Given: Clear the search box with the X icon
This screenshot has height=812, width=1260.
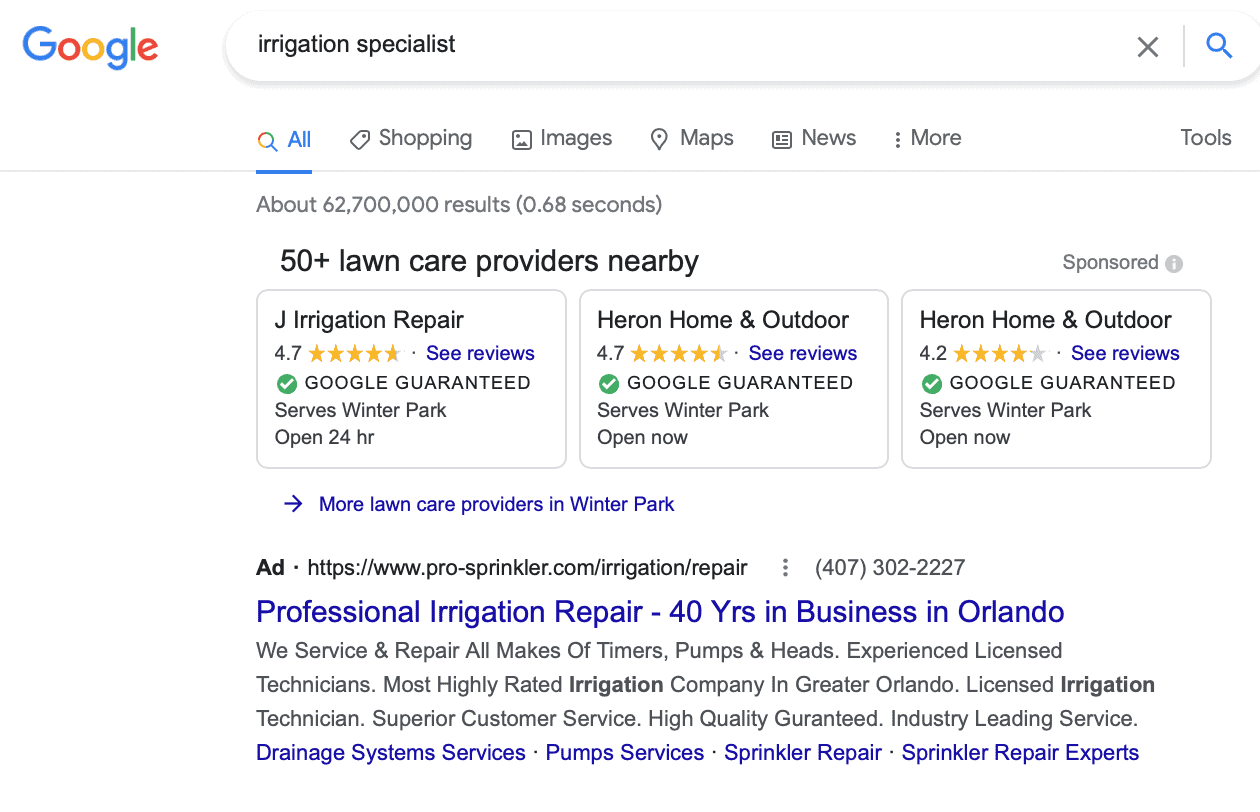Looking at the screenshot, I should (x=1148, y=46).
